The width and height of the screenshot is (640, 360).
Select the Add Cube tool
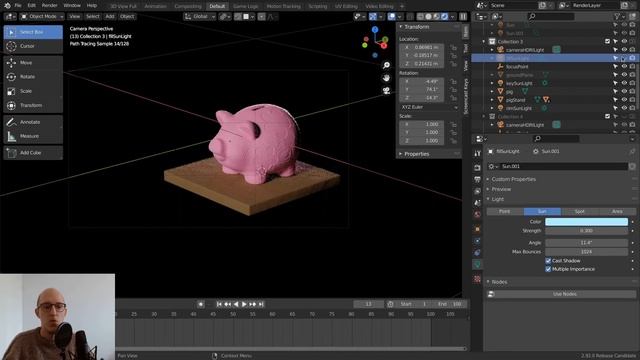33,153
